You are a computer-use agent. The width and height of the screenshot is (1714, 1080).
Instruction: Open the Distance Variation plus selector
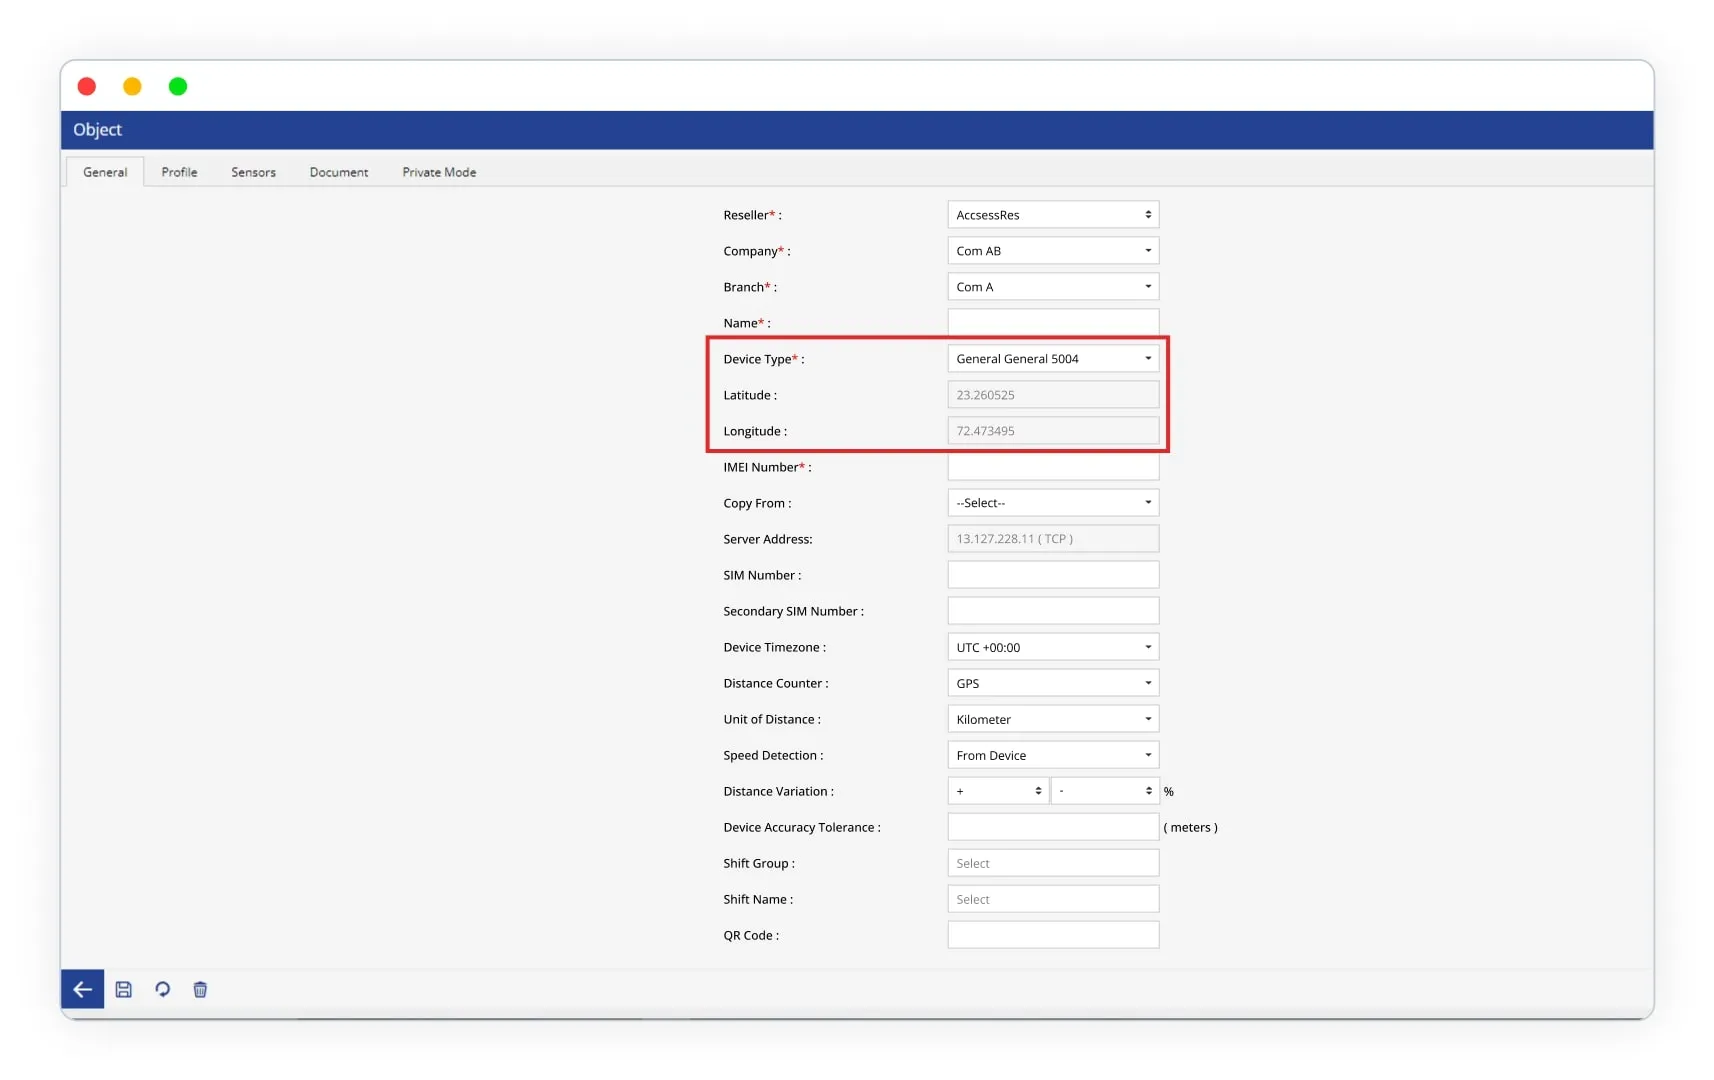tap(997, 791)
